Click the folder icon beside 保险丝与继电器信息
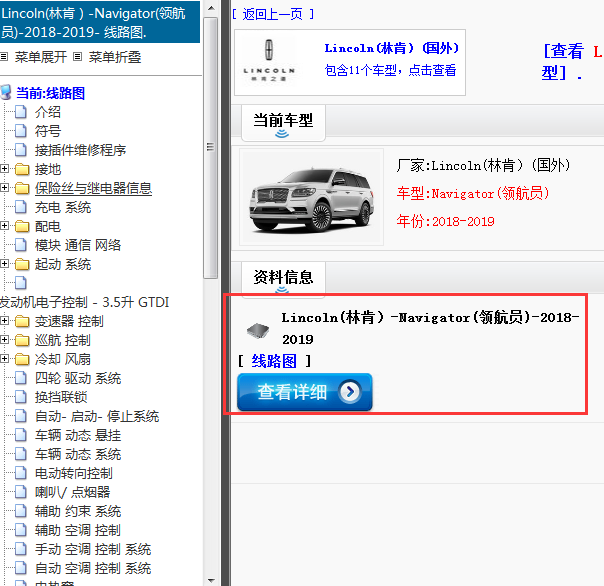This screenshot has width=604, height=586. point(22,188)
